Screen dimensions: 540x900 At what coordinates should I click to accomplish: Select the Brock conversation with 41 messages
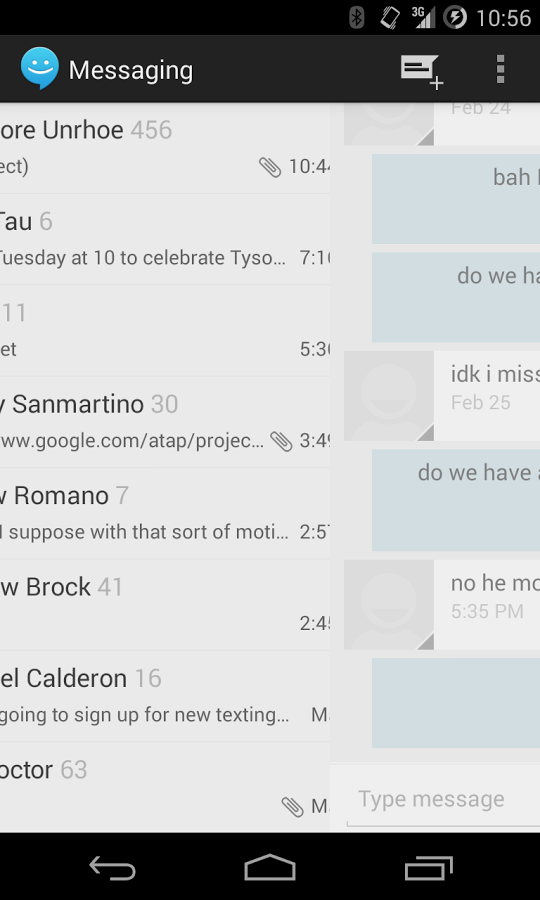(165, 604)
